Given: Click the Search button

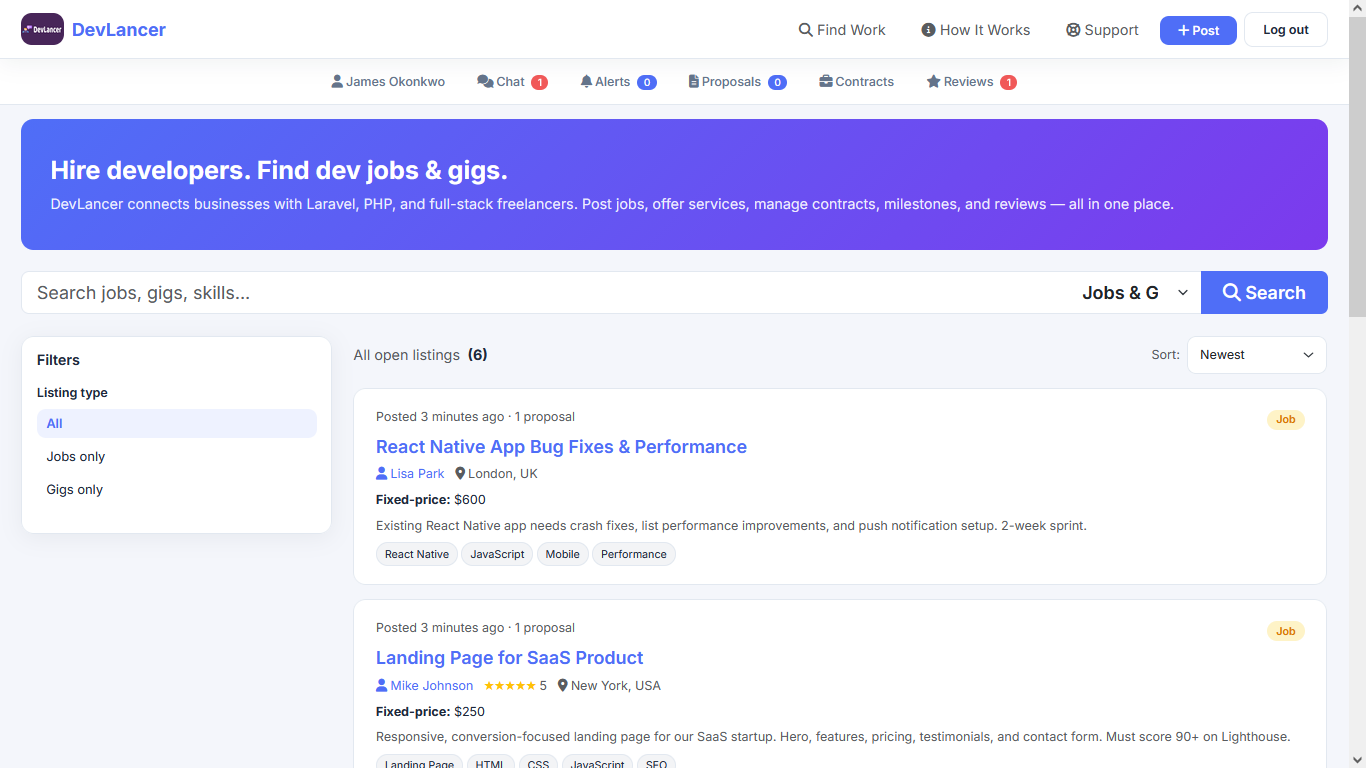Looking at the screenshot, I should coord(1264,293).
